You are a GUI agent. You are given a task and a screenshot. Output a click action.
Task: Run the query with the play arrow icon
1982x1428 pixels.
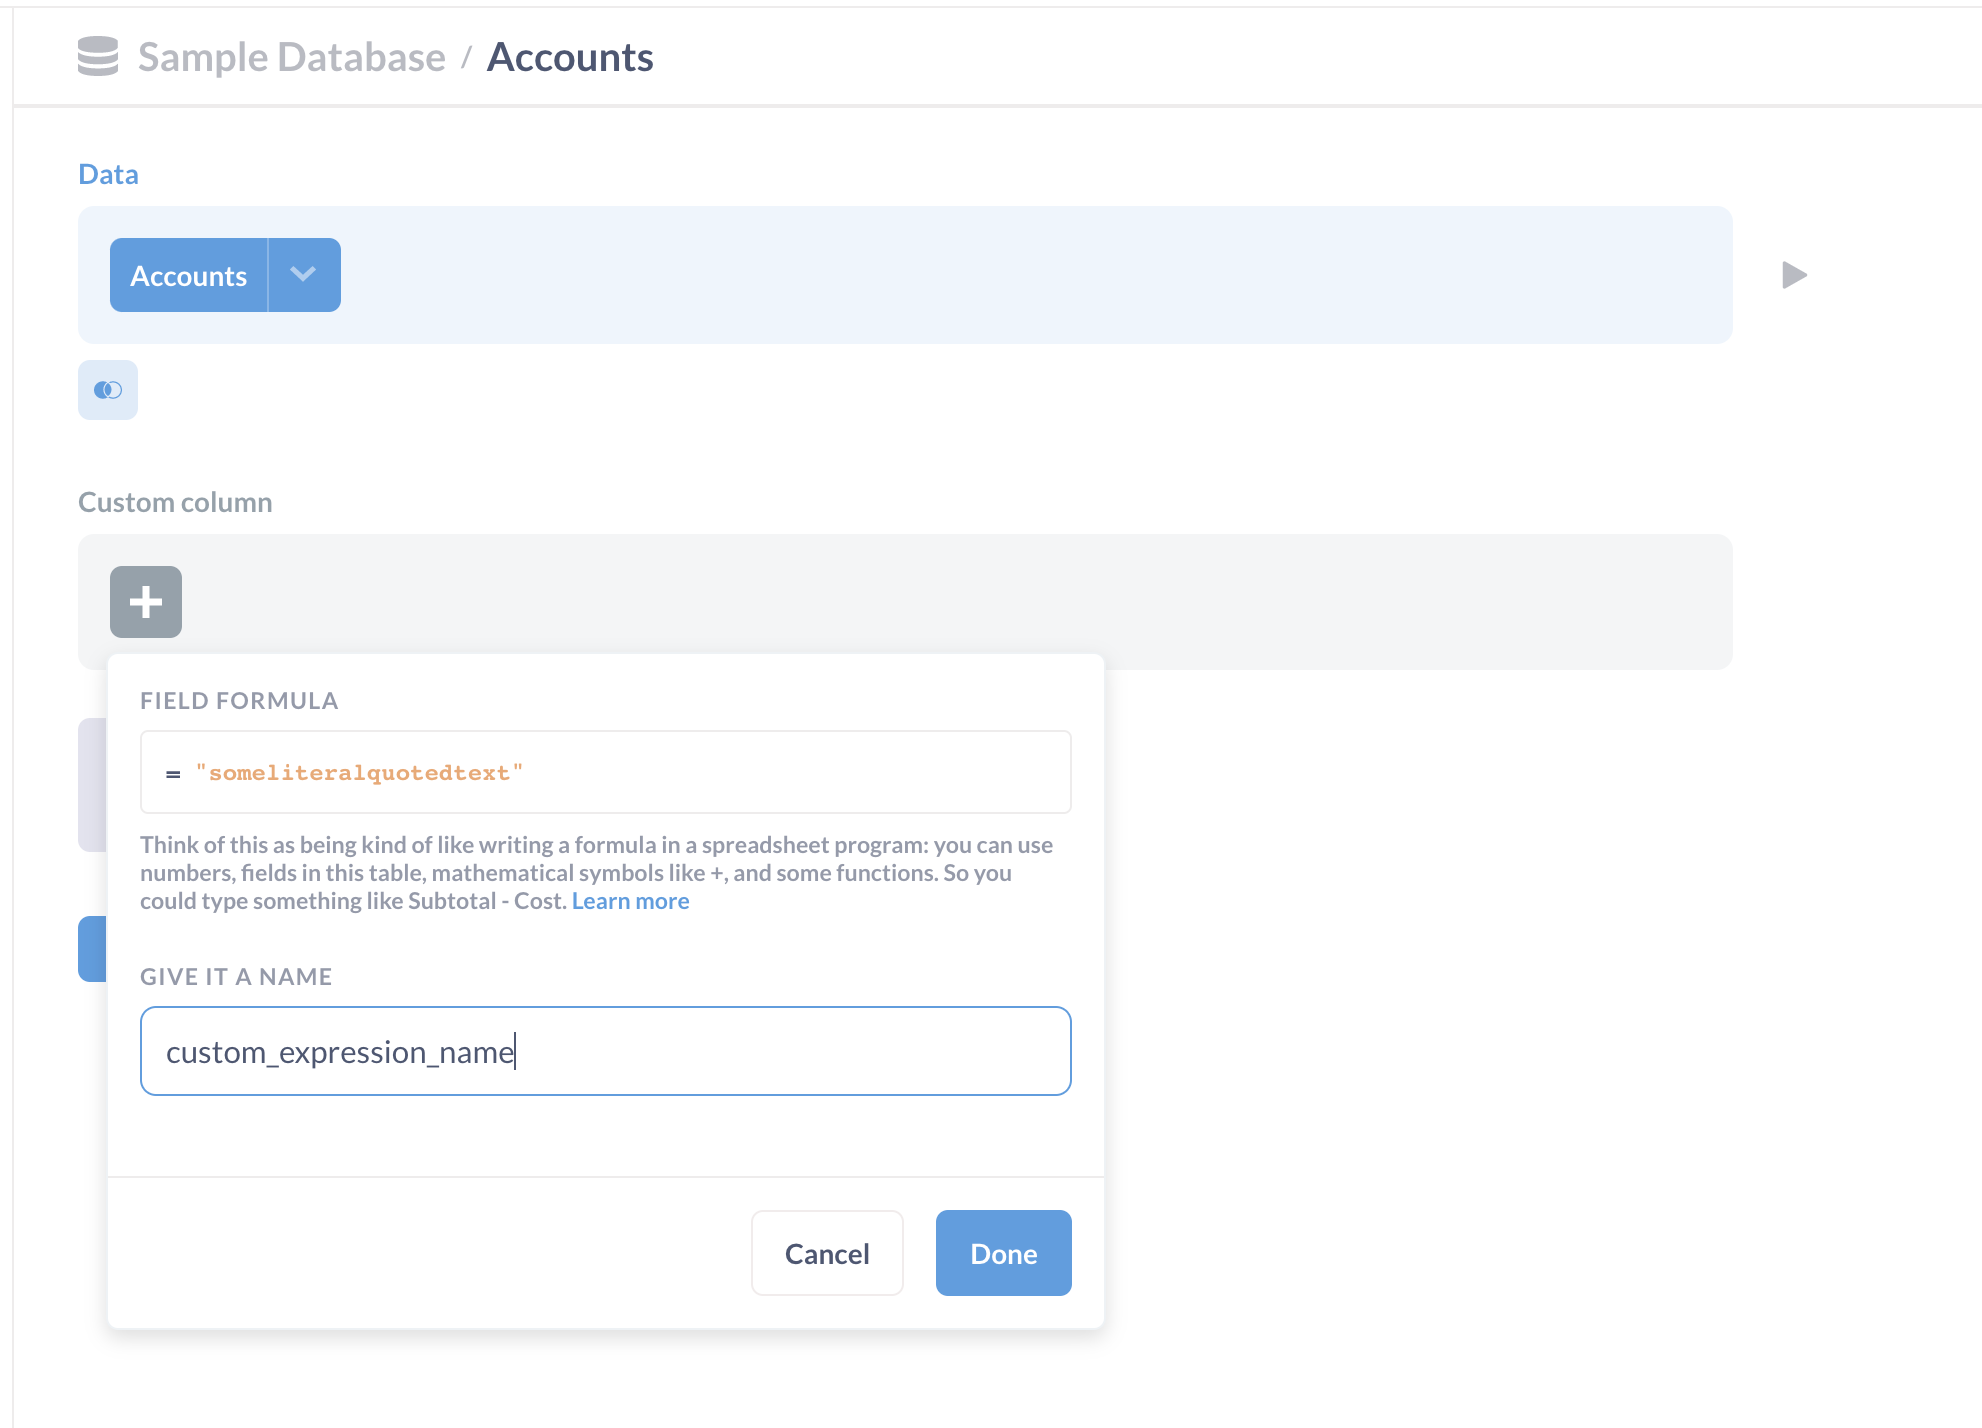click(1795, 275)
